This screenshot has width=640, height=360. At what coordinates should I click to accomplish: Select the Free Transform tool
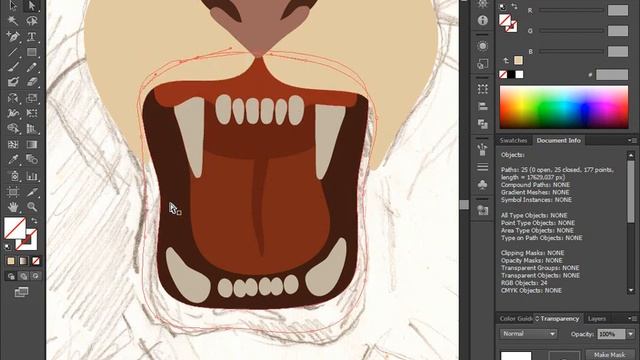31,113
